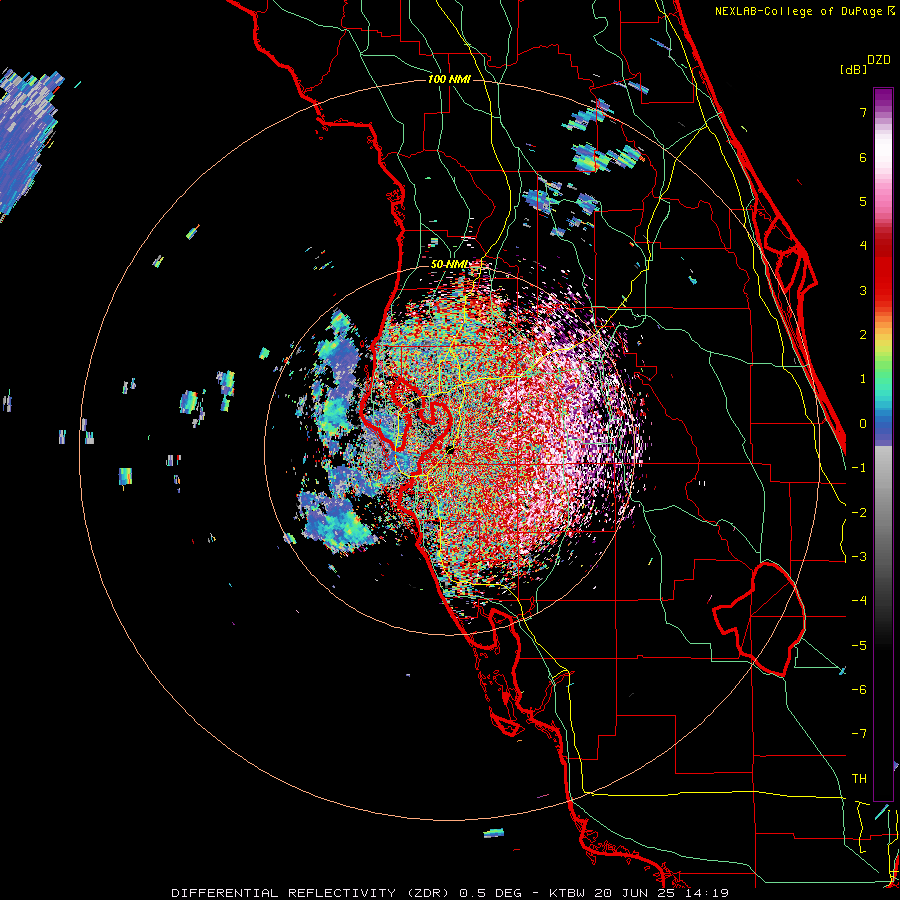Click the -4 dB tick label

point(859,601)
